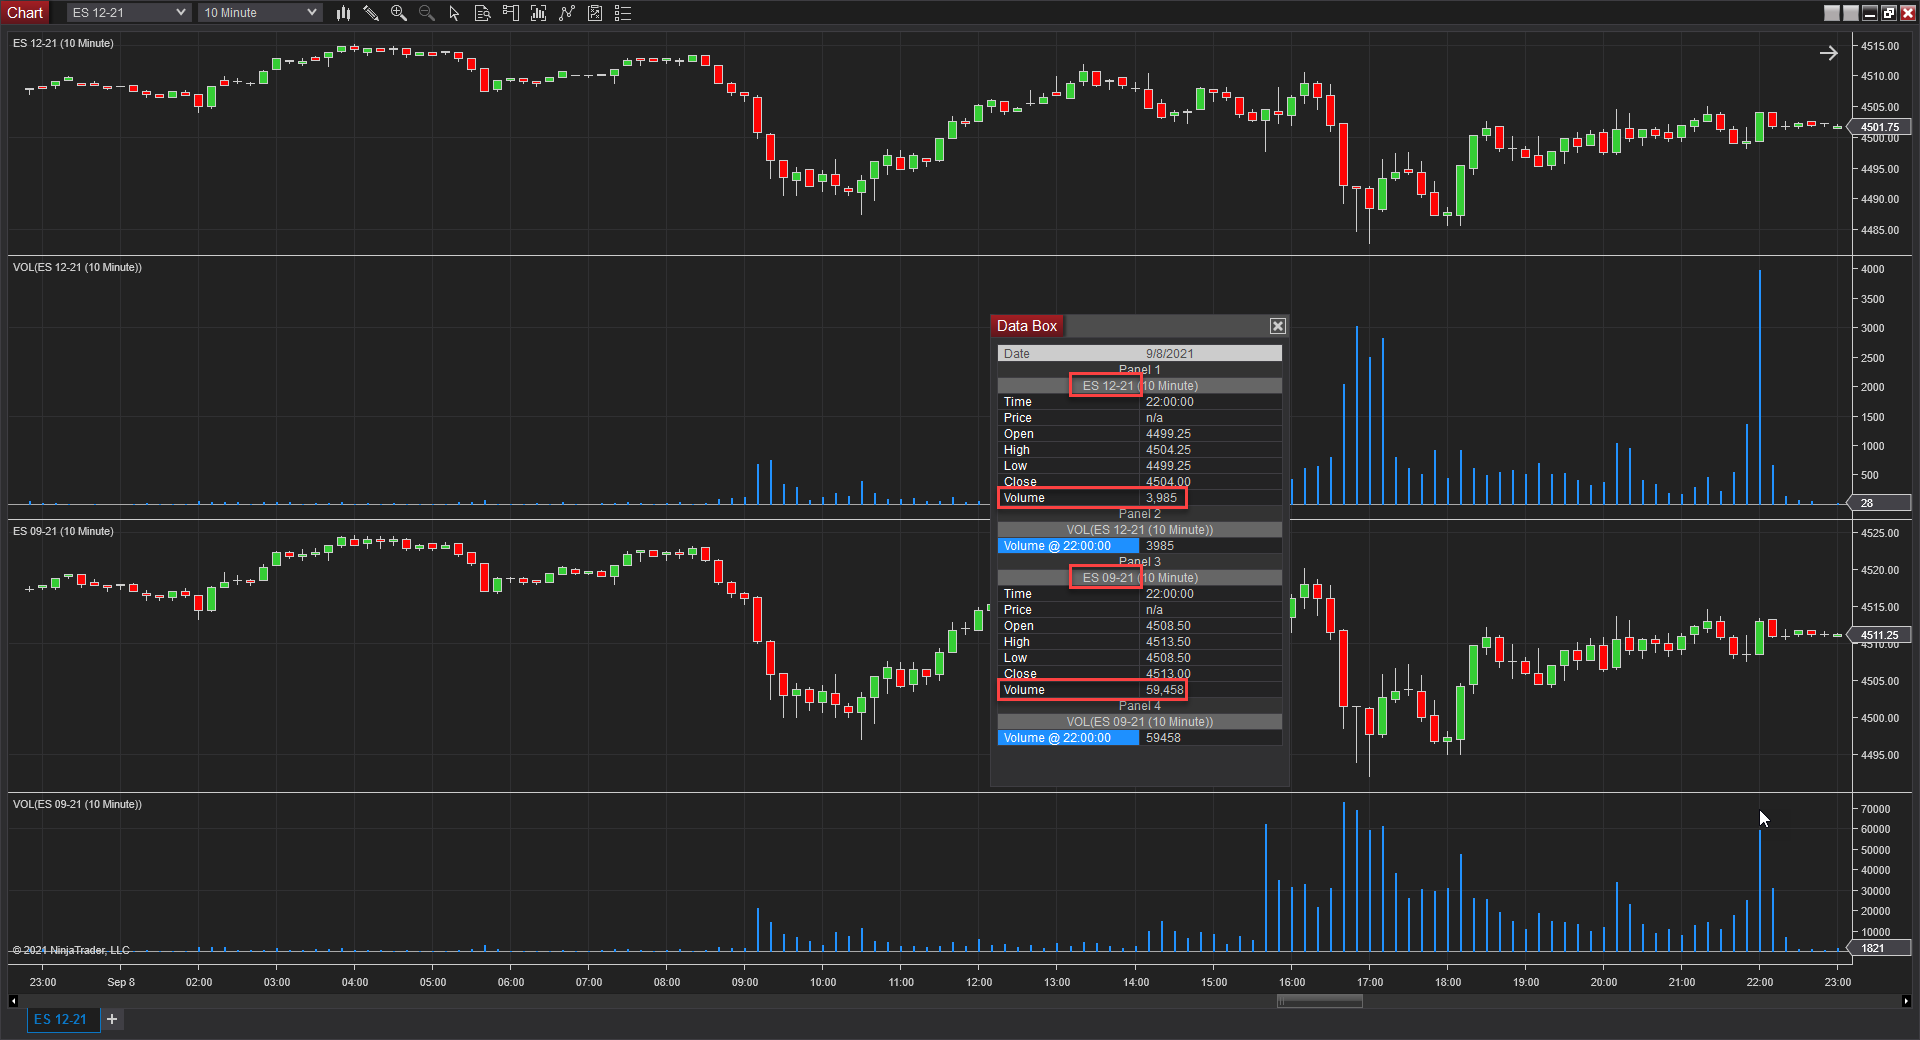Open the Strategies icon on the toolbar
Viewport: 1920px width, 1040px height.
point(566,13)
